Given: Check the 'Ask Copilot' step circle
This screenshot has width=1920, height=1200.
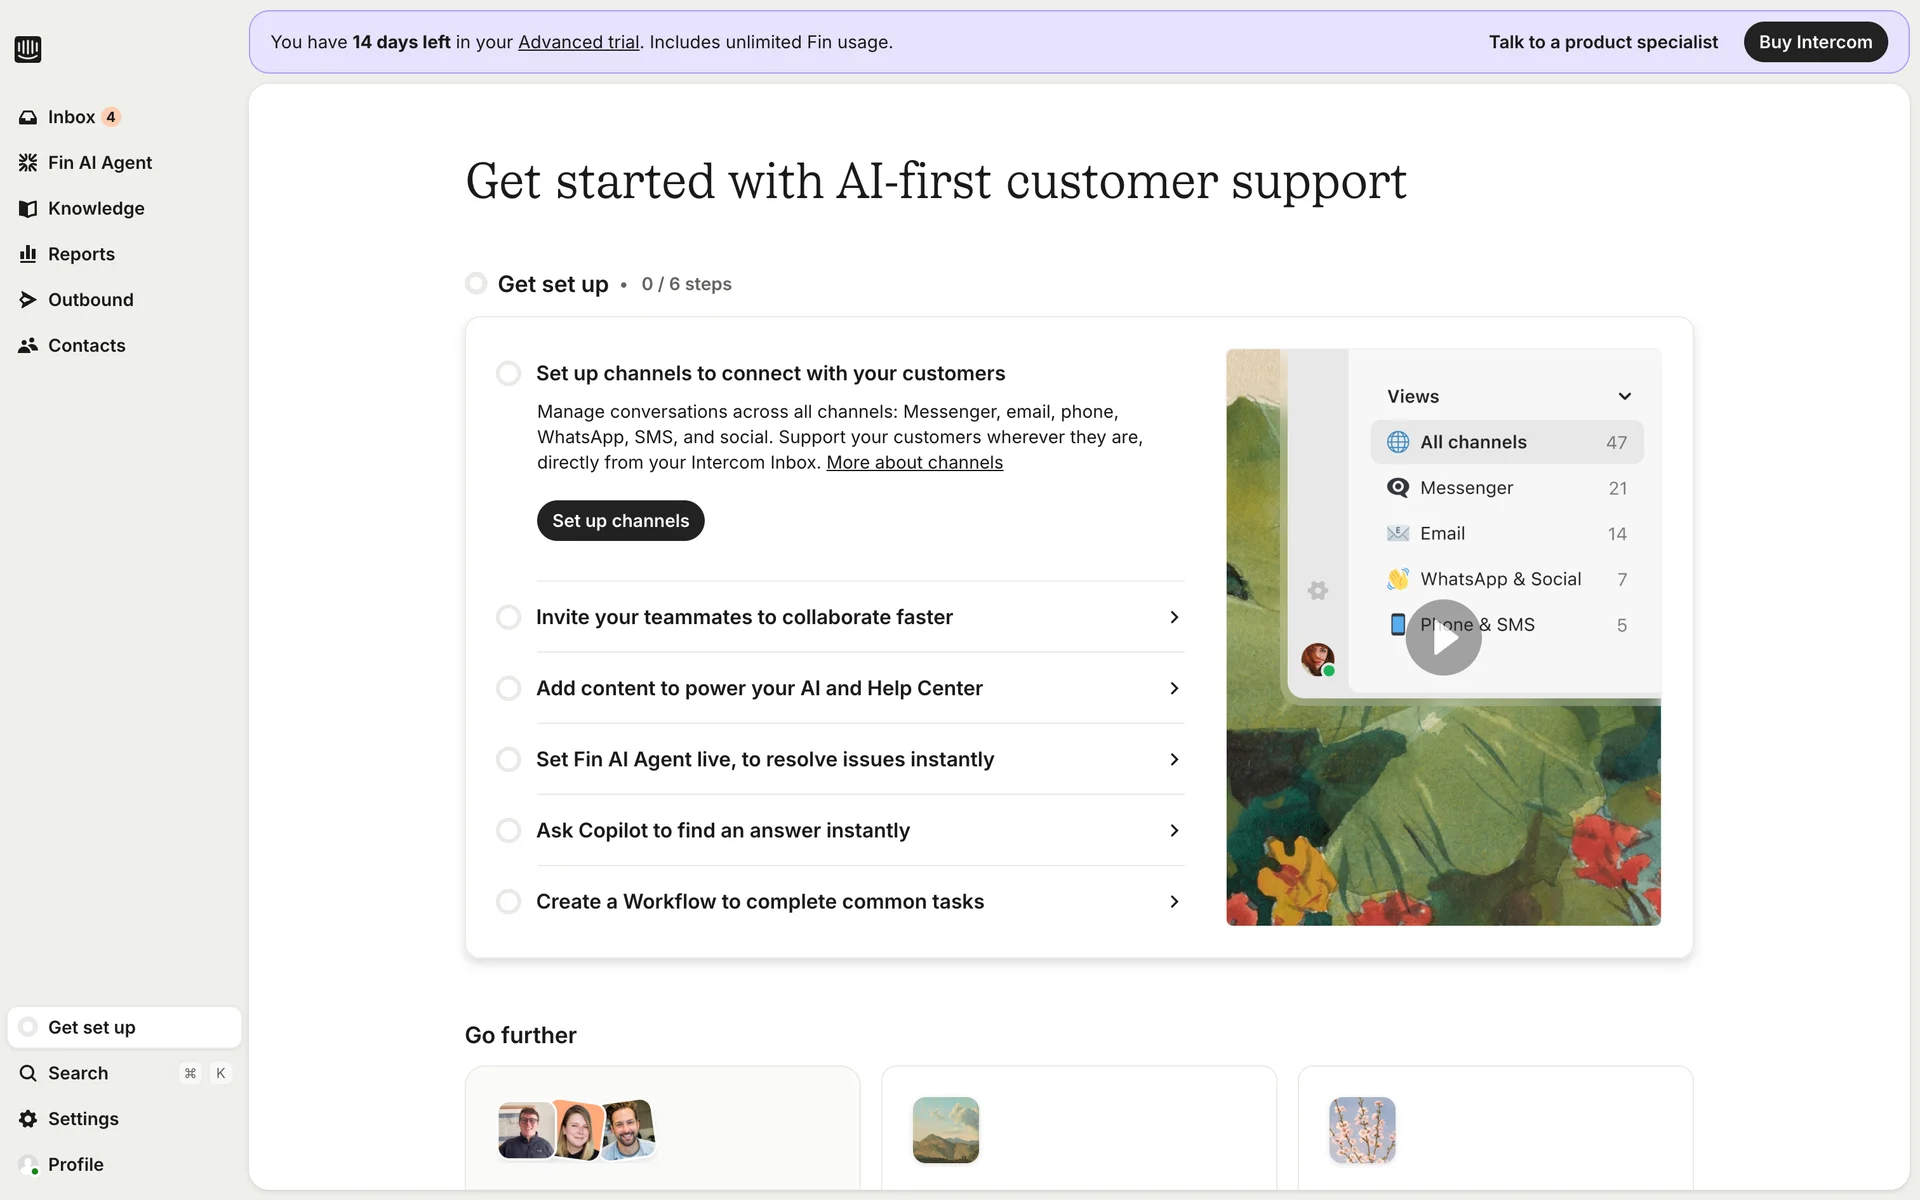Looking at the screenshot, I should point(509,830).
